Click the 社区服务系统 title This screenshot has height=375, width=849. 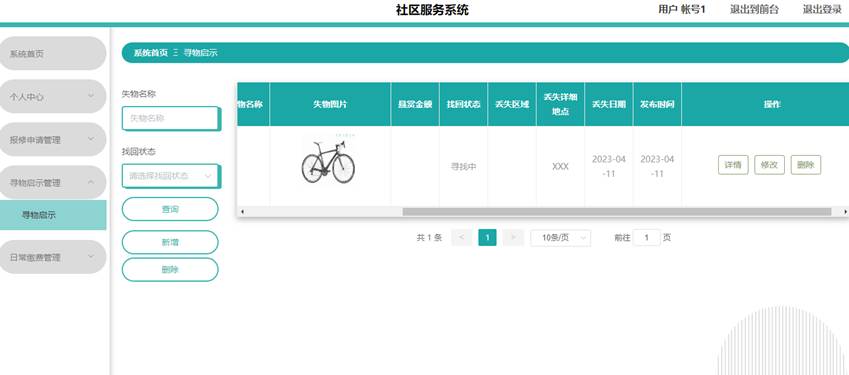click(432, 10)
